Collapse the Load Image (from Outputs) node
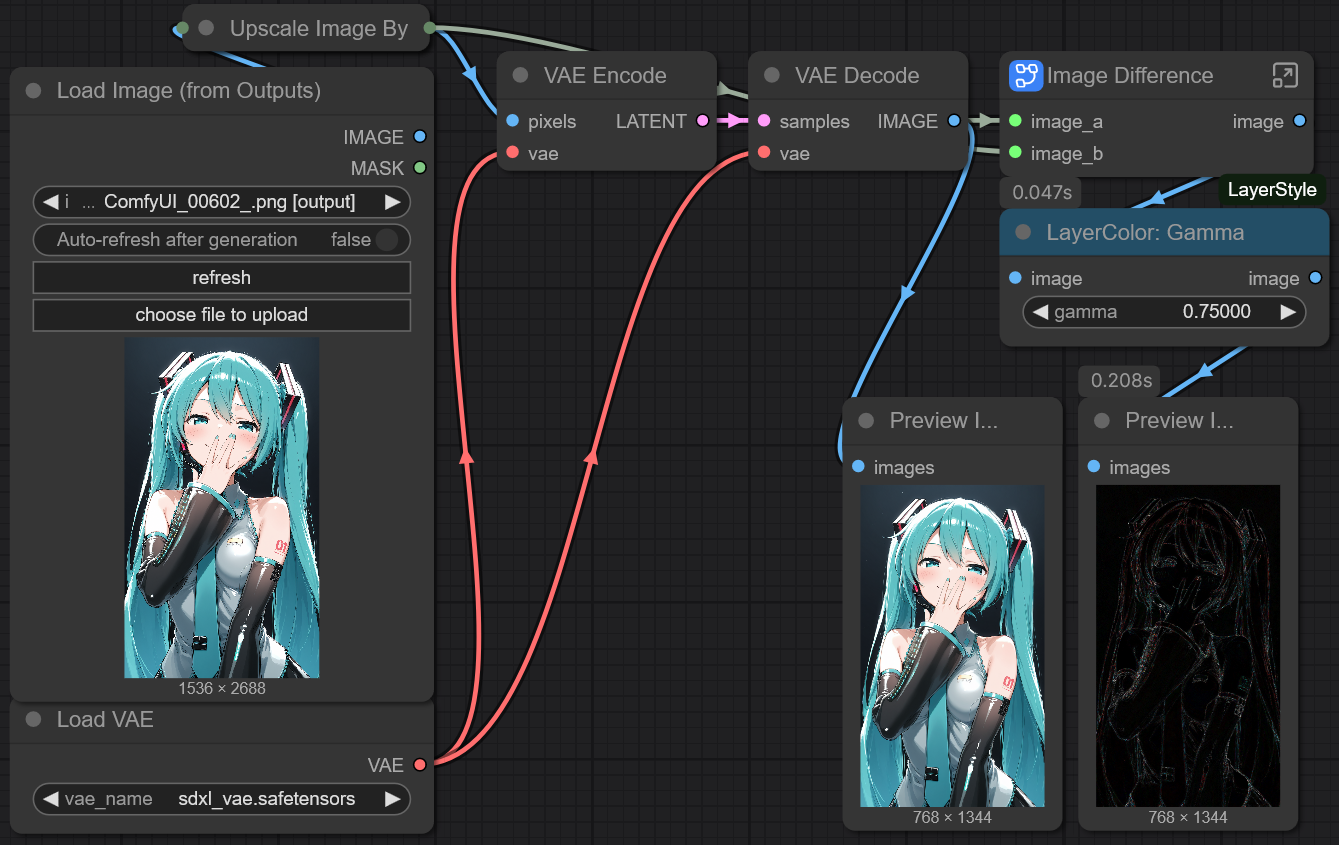Screen dimensions: 1339x845 (x=34, y=91)
